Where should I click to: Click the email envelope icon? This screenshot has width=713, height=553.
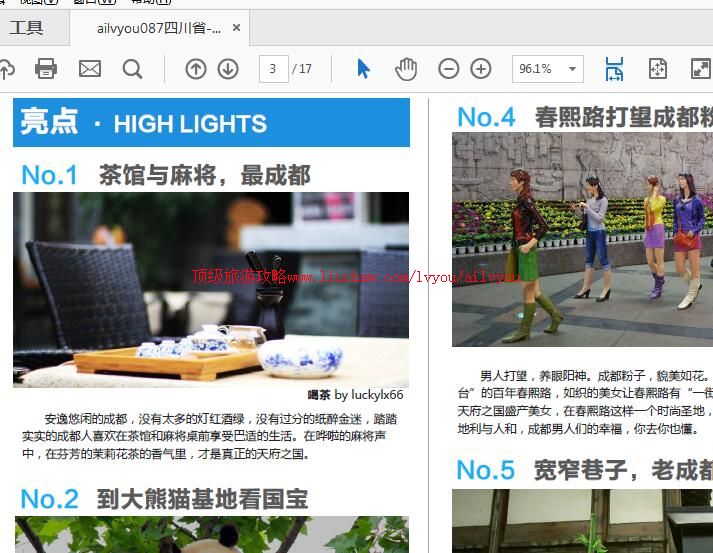[90, 69]
